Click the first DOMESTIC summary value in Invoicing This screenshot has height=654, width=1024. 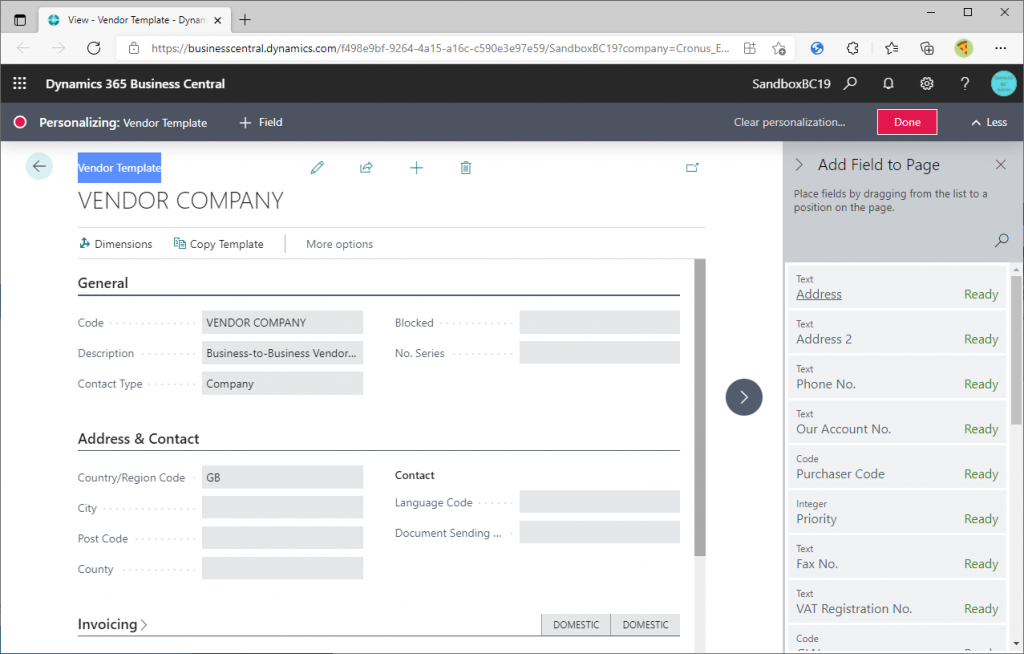pyautogui.click(x=576, y=625)
